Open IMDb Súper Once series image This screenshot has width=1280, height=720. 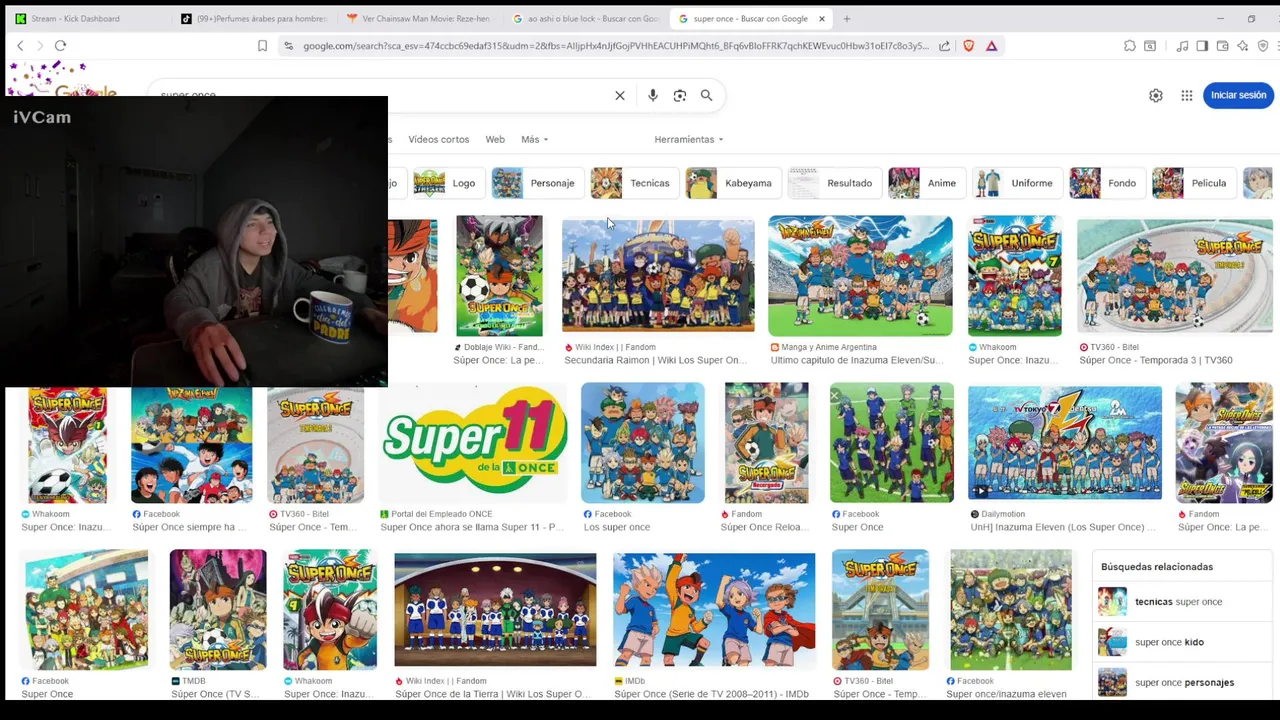pyautogui.click(x=714, y=609)
